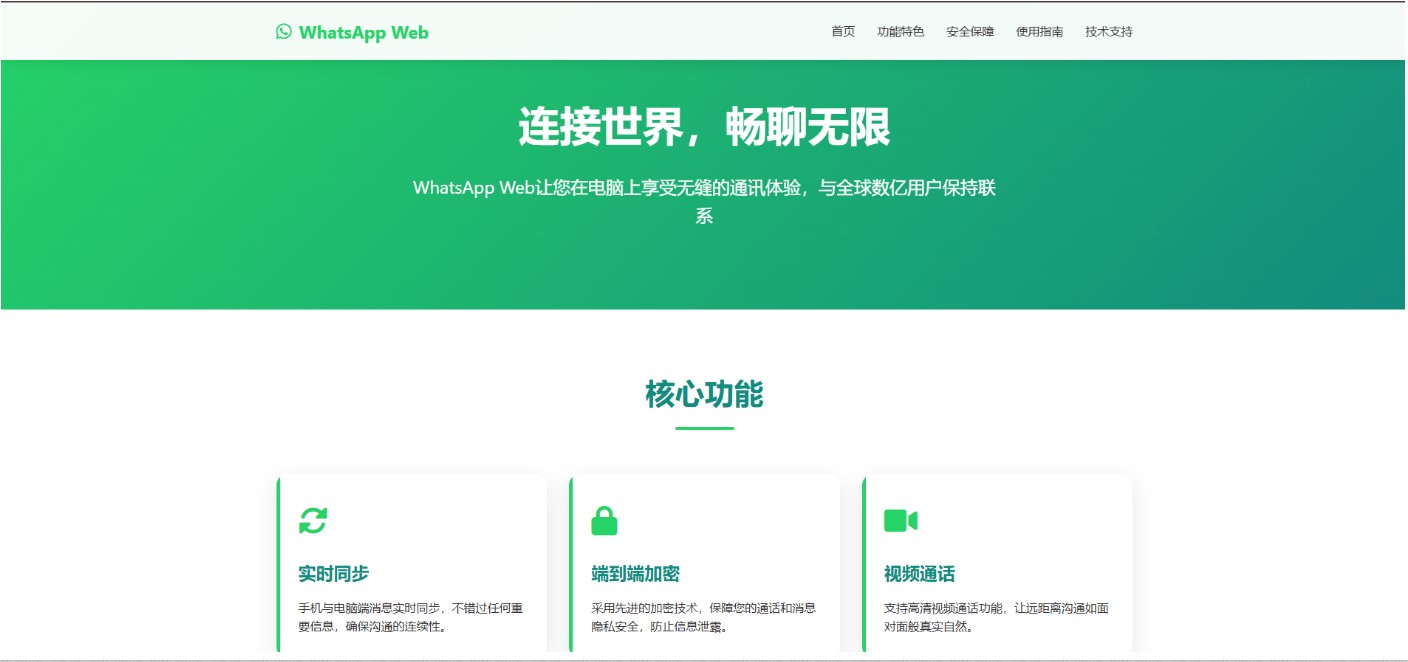The image size is (1408, 662).
Task: Click the 视频通话 card description text
Action: coord(996,617)
